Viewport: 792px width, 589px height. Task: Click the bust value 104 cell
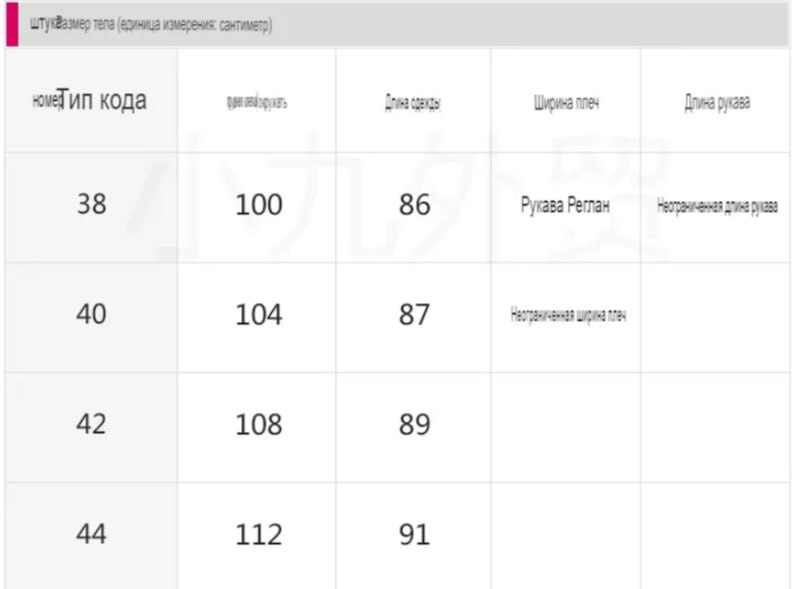pyautogui.click(x=257, y=317)
